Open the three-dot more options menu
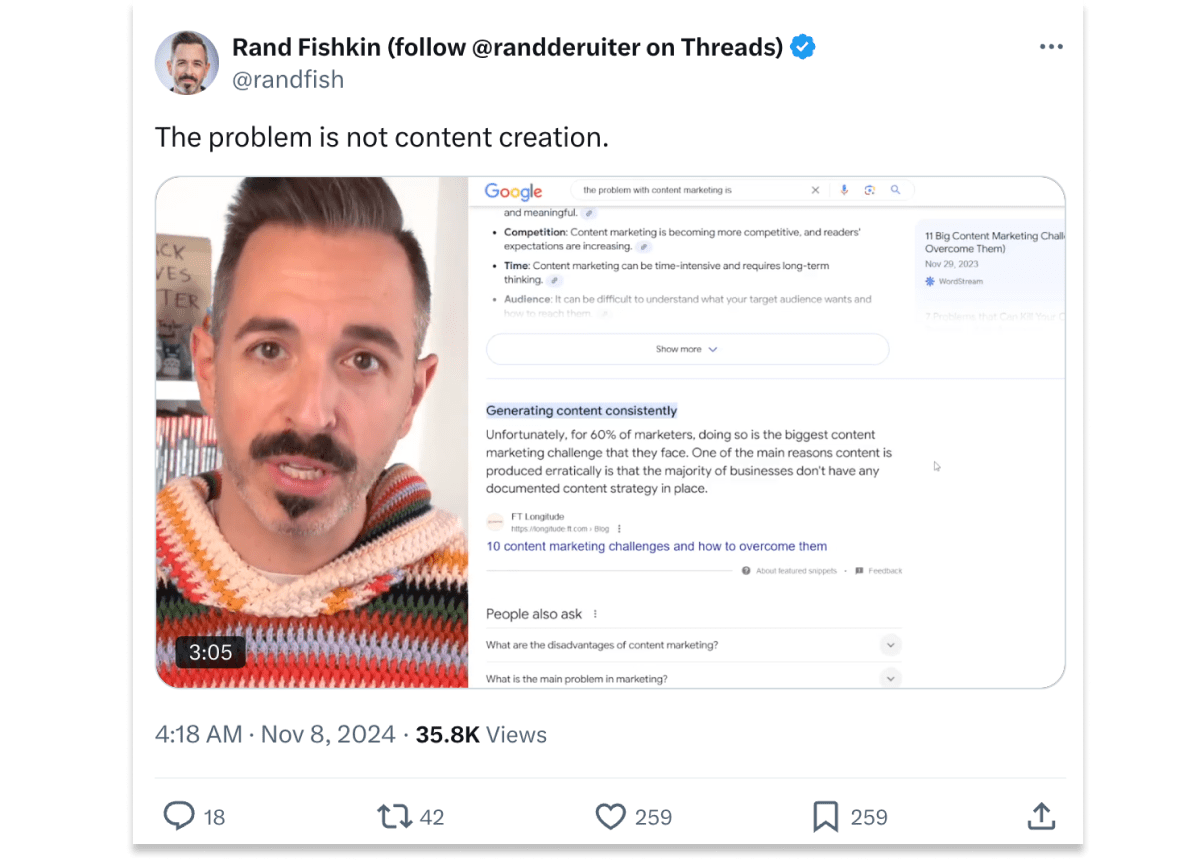The width and height of the screenshot is (1200, 860). point(1051,47)
